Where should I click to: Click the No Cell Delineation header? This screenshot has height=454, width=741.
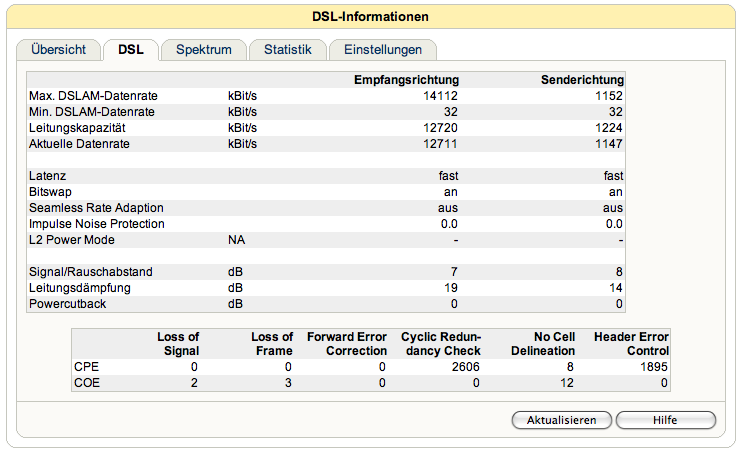543,344
